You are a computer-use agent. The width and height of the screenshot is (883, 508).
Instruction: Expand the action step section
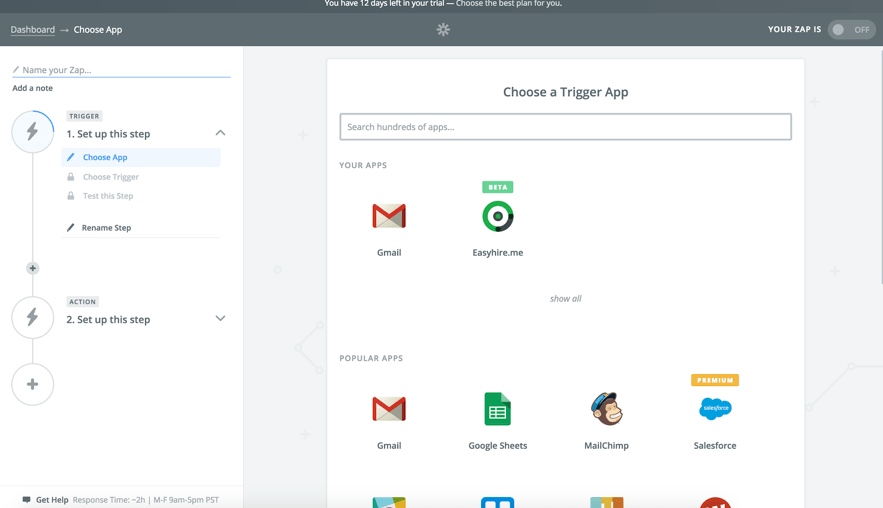tap(220, 319)
